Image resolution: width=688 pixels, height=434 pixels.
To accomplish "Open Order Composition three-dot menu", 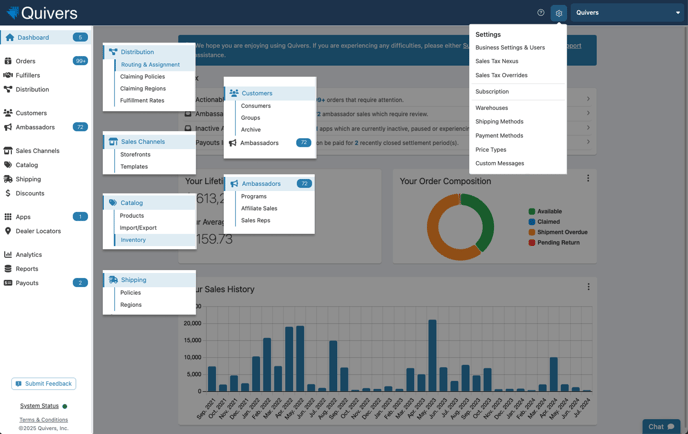I will click(x=588, y=178).
